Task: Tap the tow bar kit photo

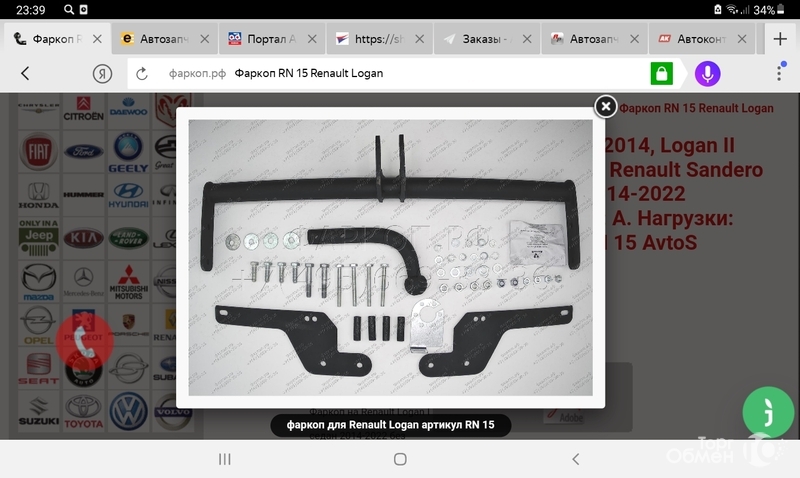Action: click(x=390, y=258)
